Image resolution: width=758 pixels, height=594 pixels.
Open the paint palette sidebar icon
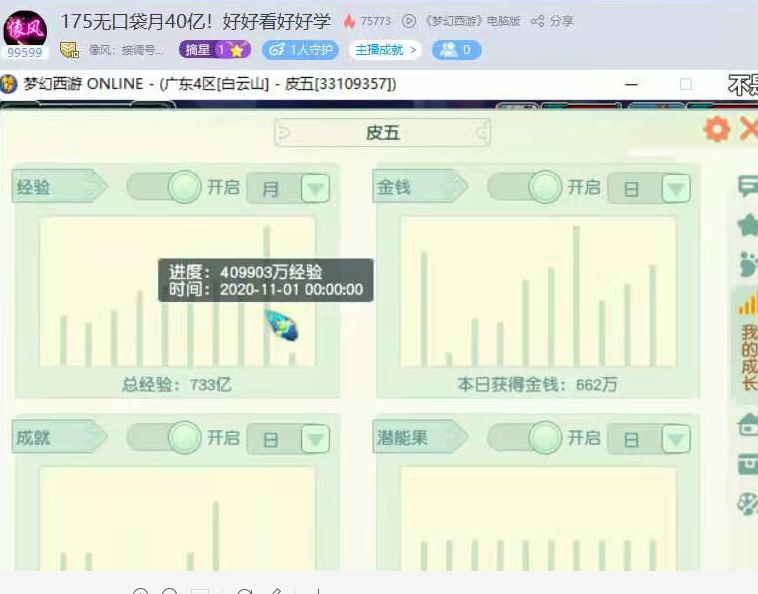click(x=747, y=504)
